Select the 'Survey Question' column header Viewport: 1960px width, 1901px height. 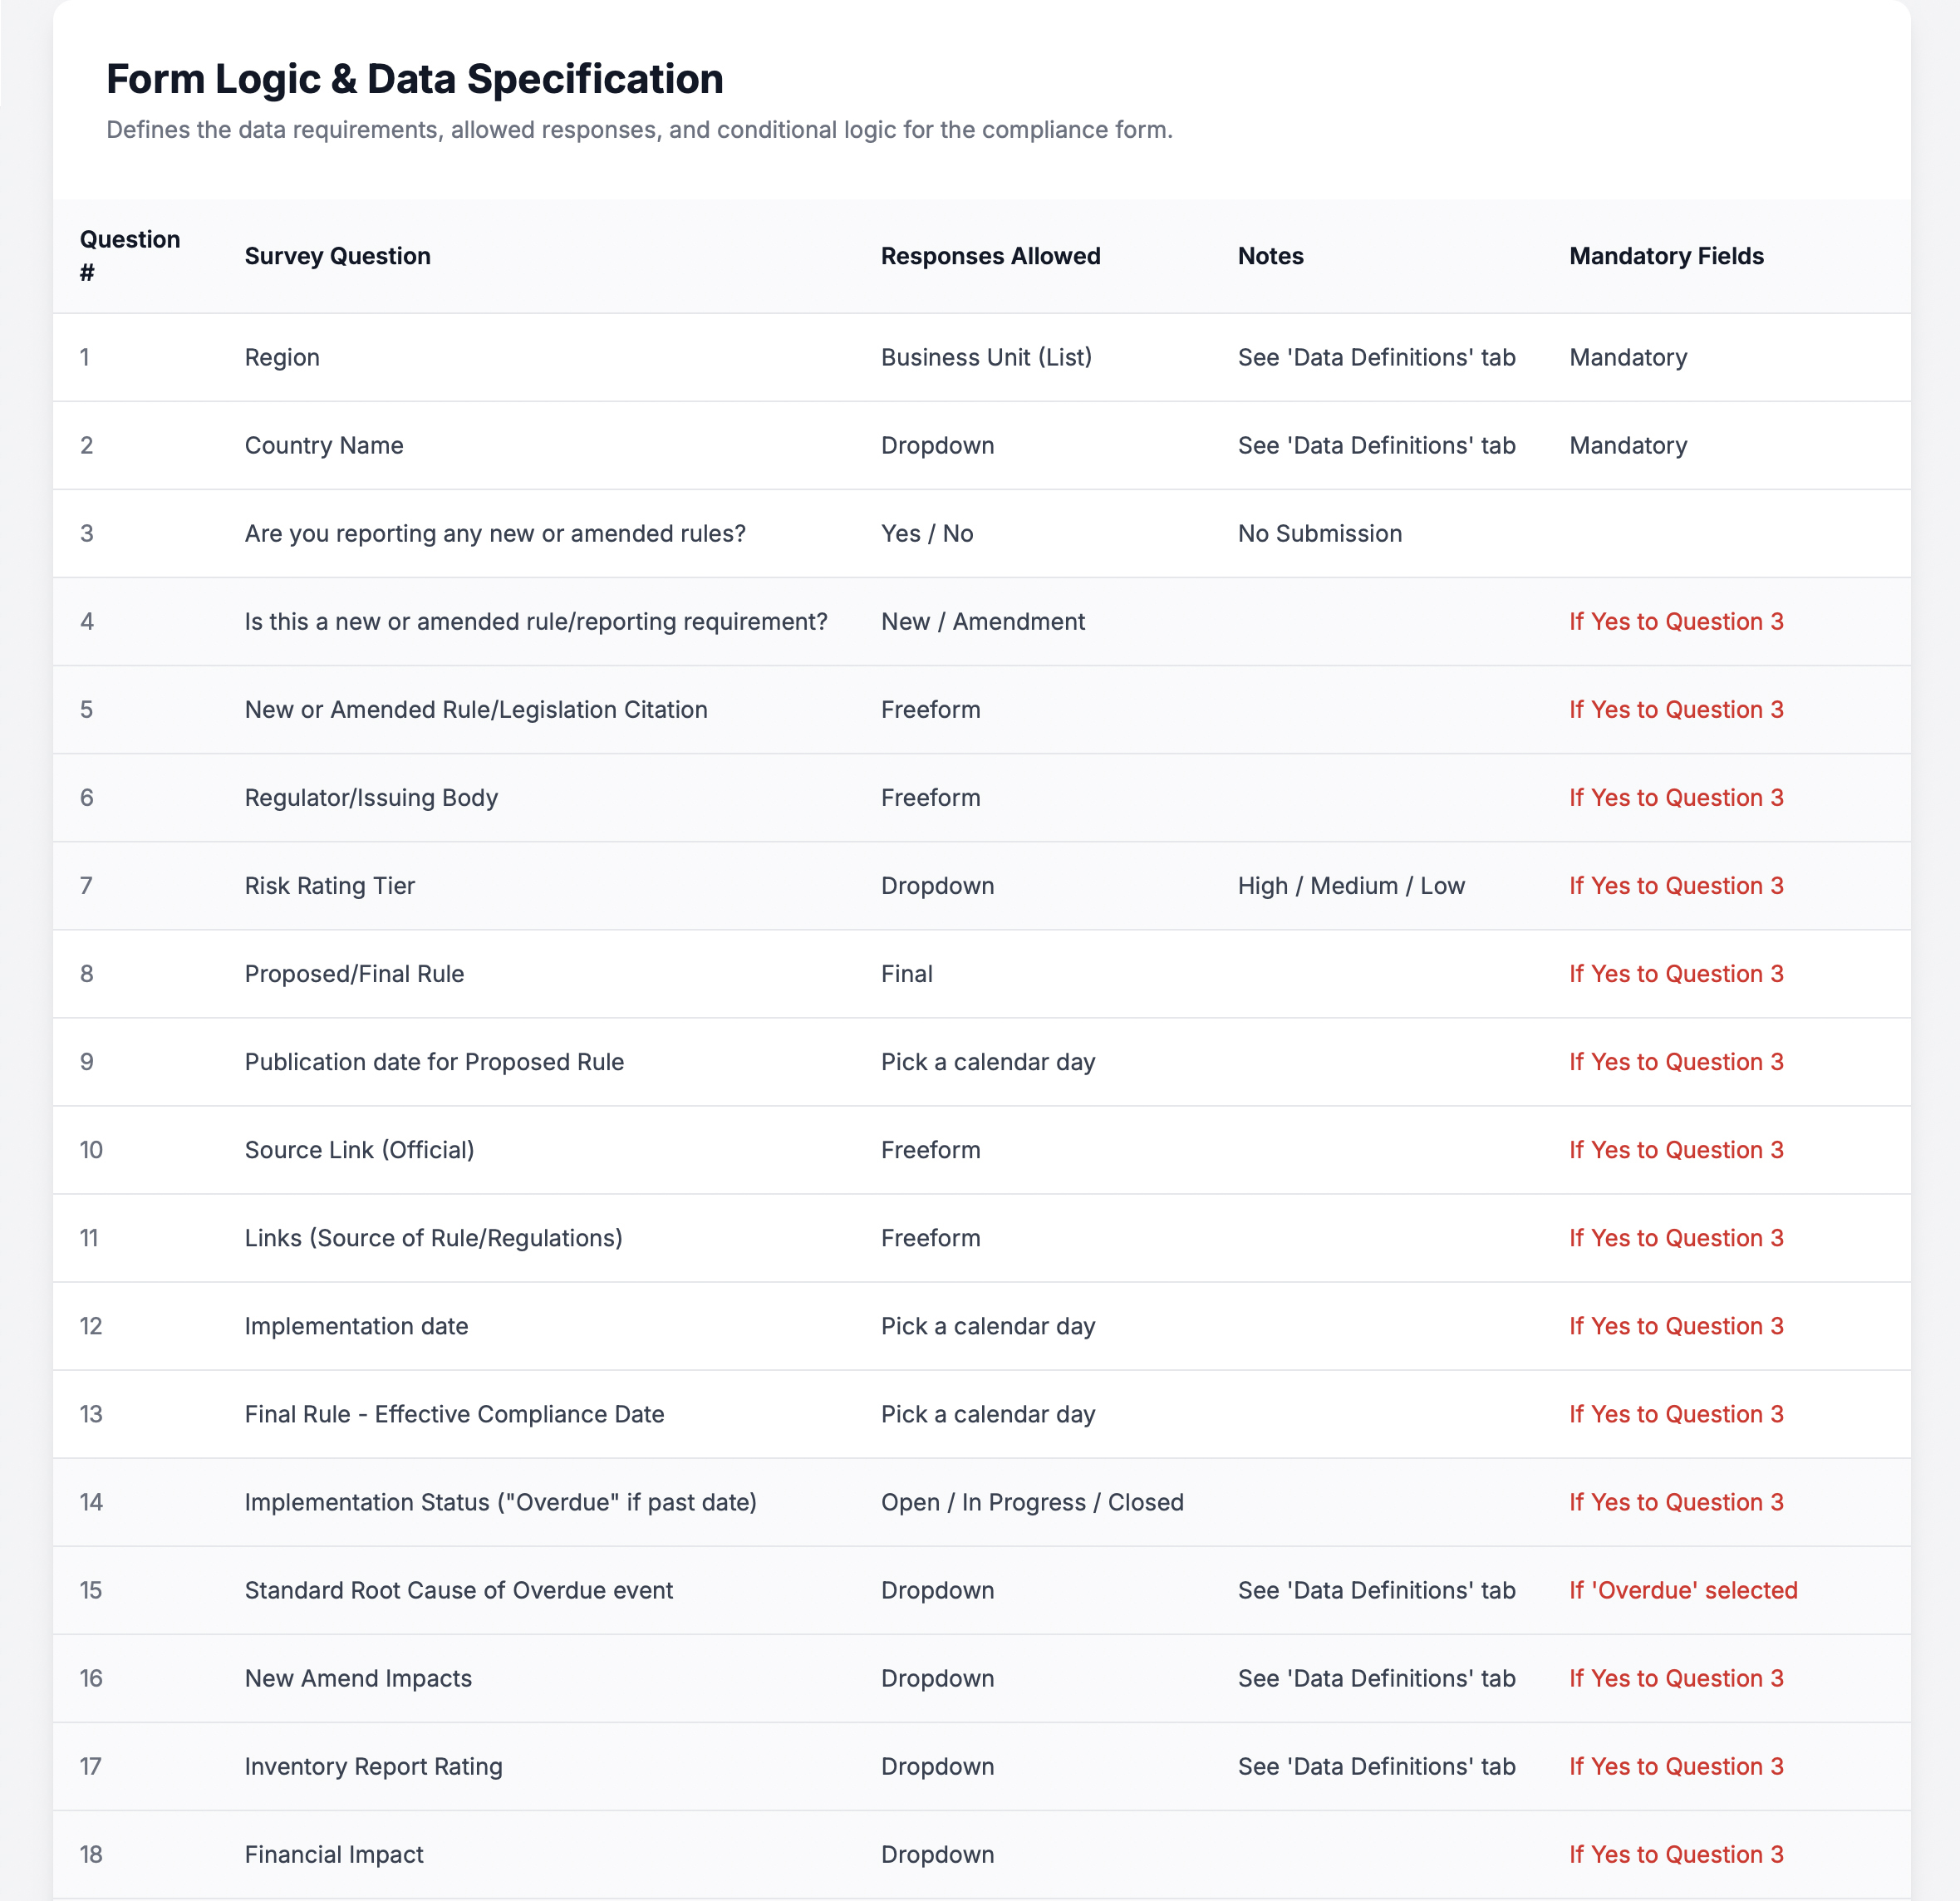(338, 256)
